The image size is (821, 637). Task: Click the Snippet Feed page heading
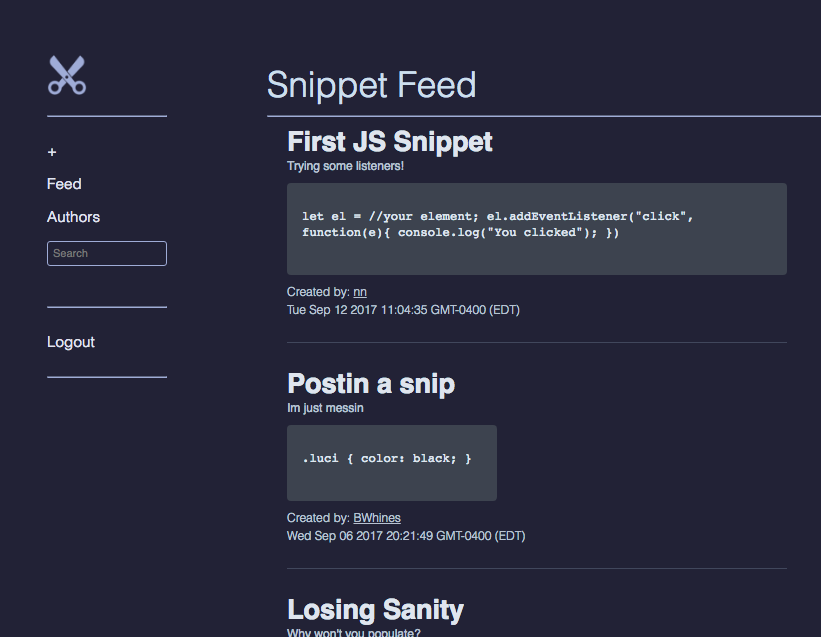tap(371, 85)
